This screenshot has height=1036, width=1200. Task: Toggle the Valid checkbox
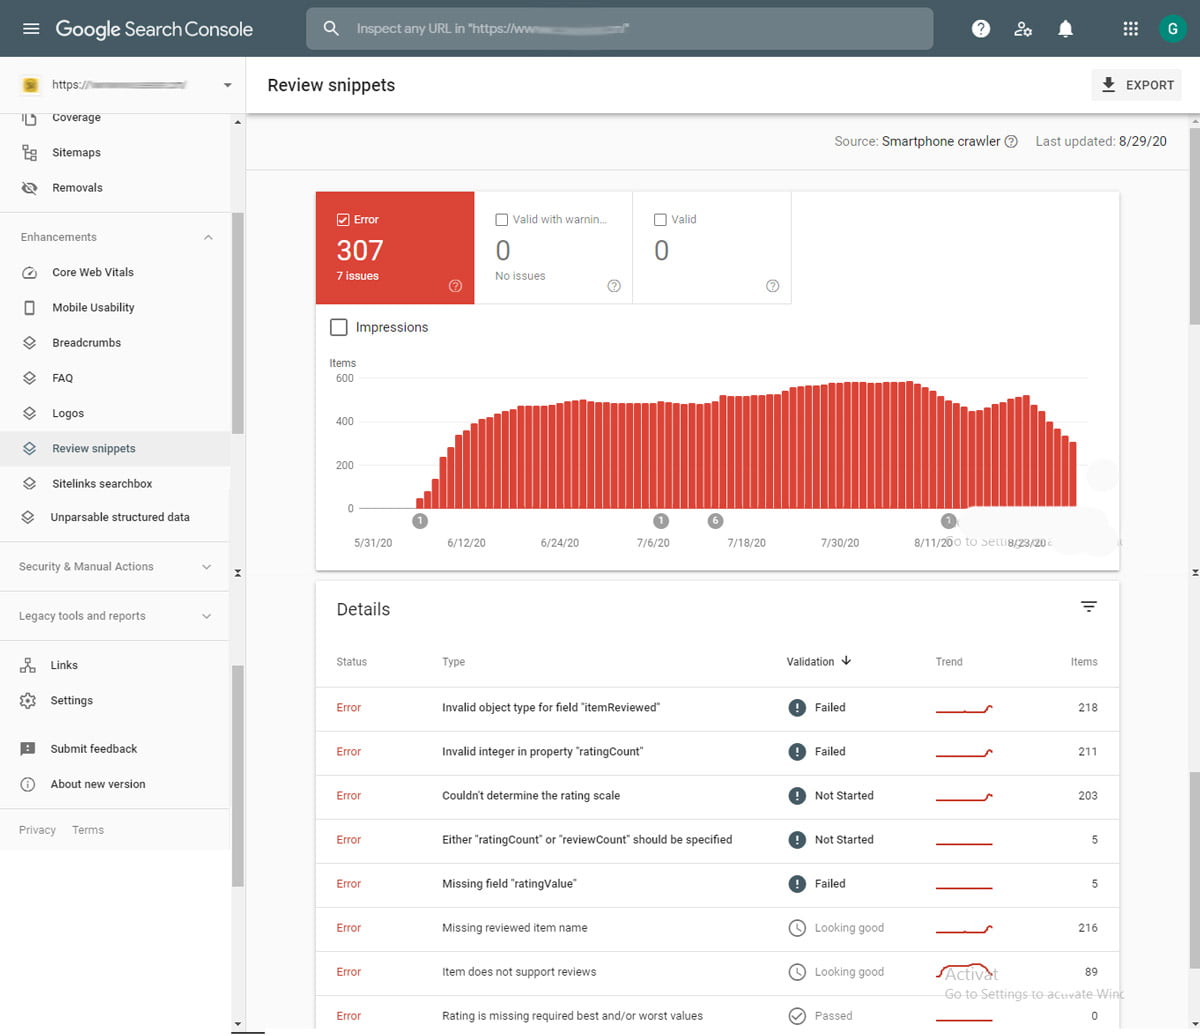[x=660, y=220]
